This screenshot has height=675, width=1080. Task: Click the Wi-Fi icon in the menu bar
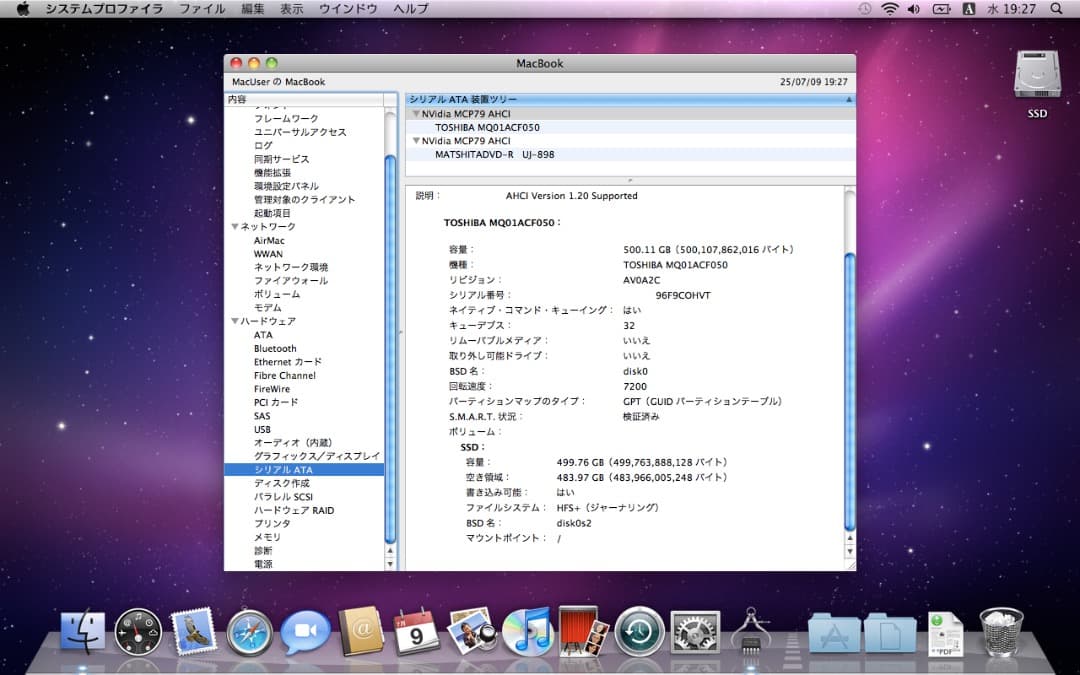(888, 9)
